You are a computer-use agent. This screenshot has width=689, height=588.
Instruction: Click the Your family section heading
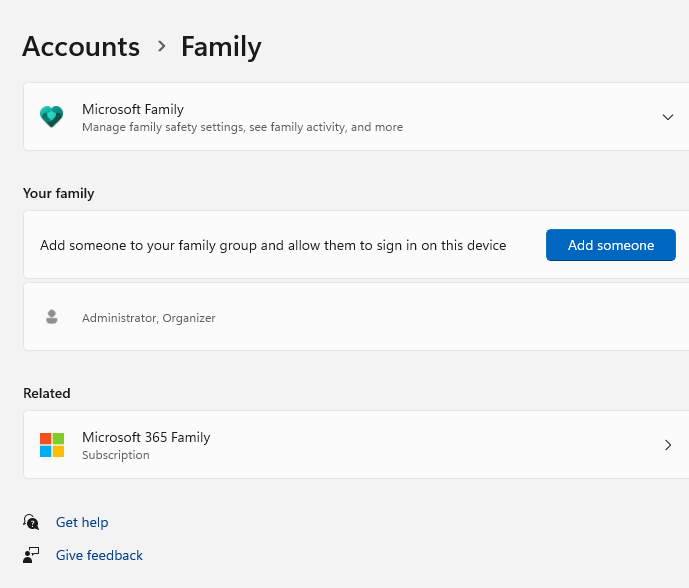coord(58,193)
